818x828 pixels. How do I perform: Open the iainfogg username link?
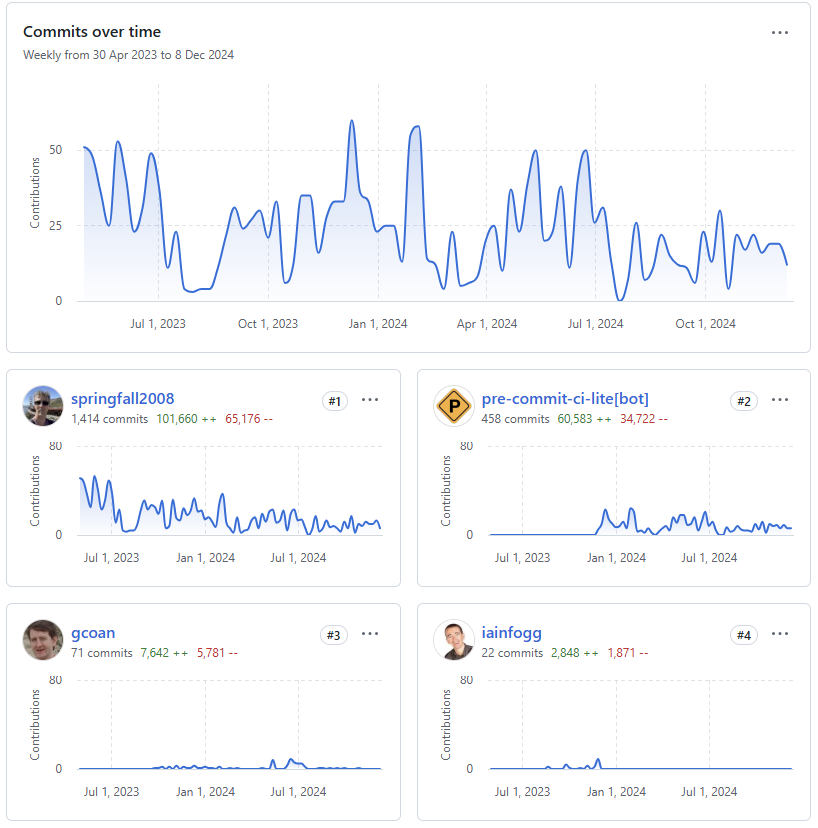coord(511,633)
